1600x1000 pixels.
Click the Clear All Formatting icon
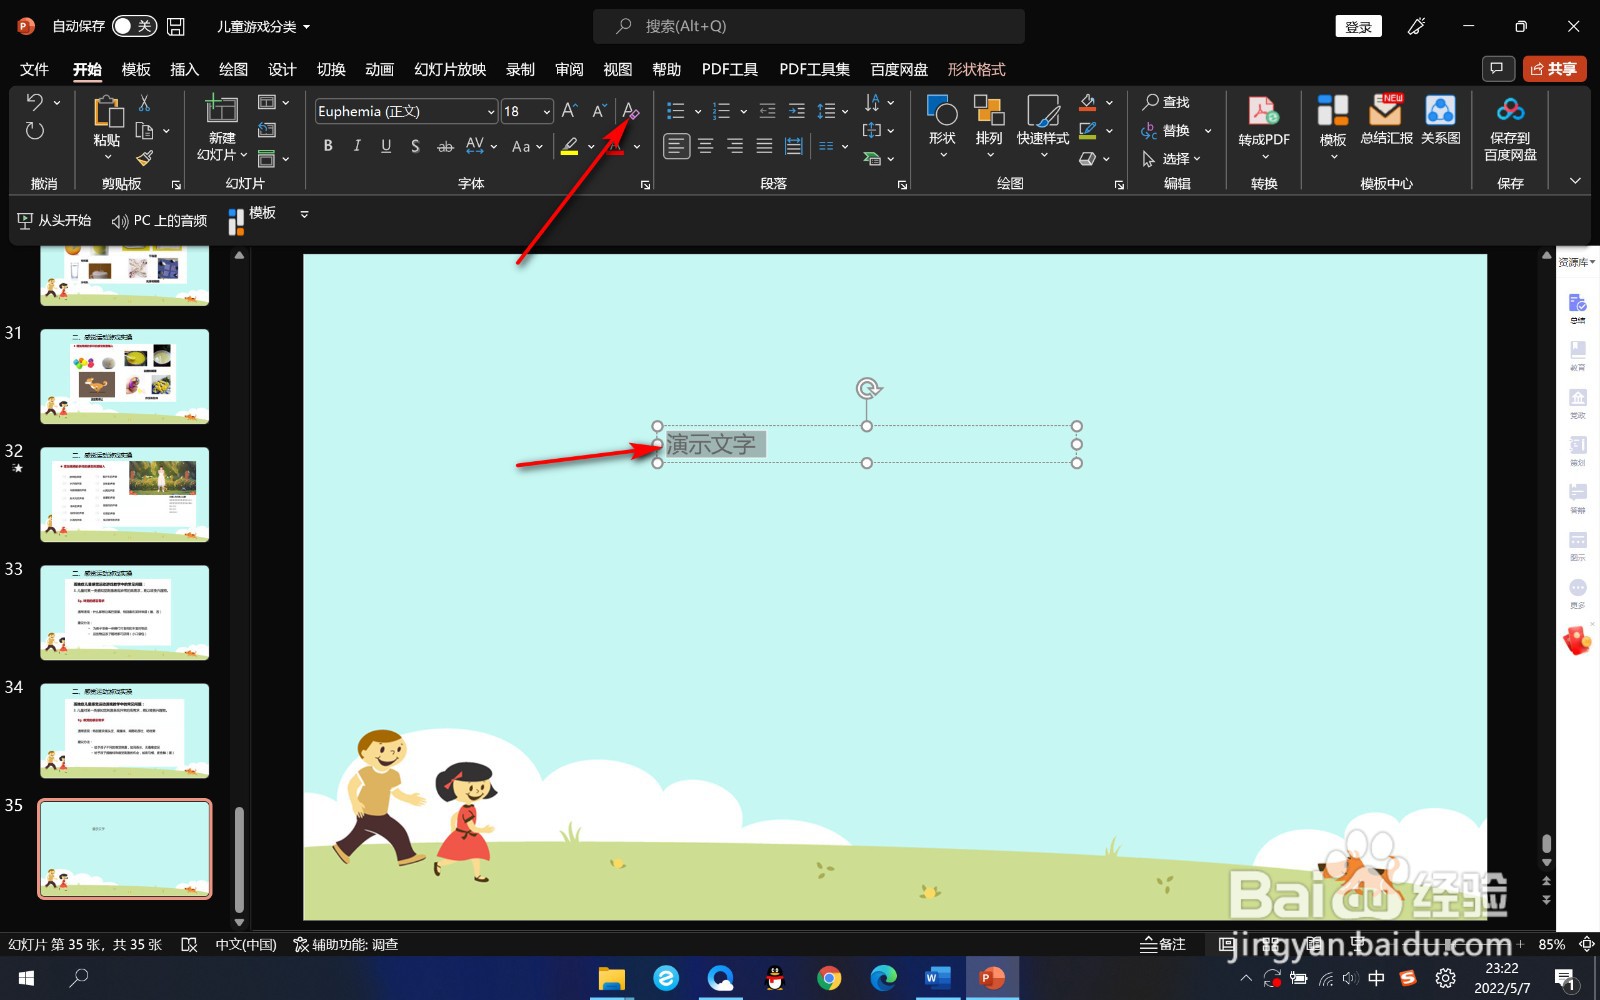(630, 111)
